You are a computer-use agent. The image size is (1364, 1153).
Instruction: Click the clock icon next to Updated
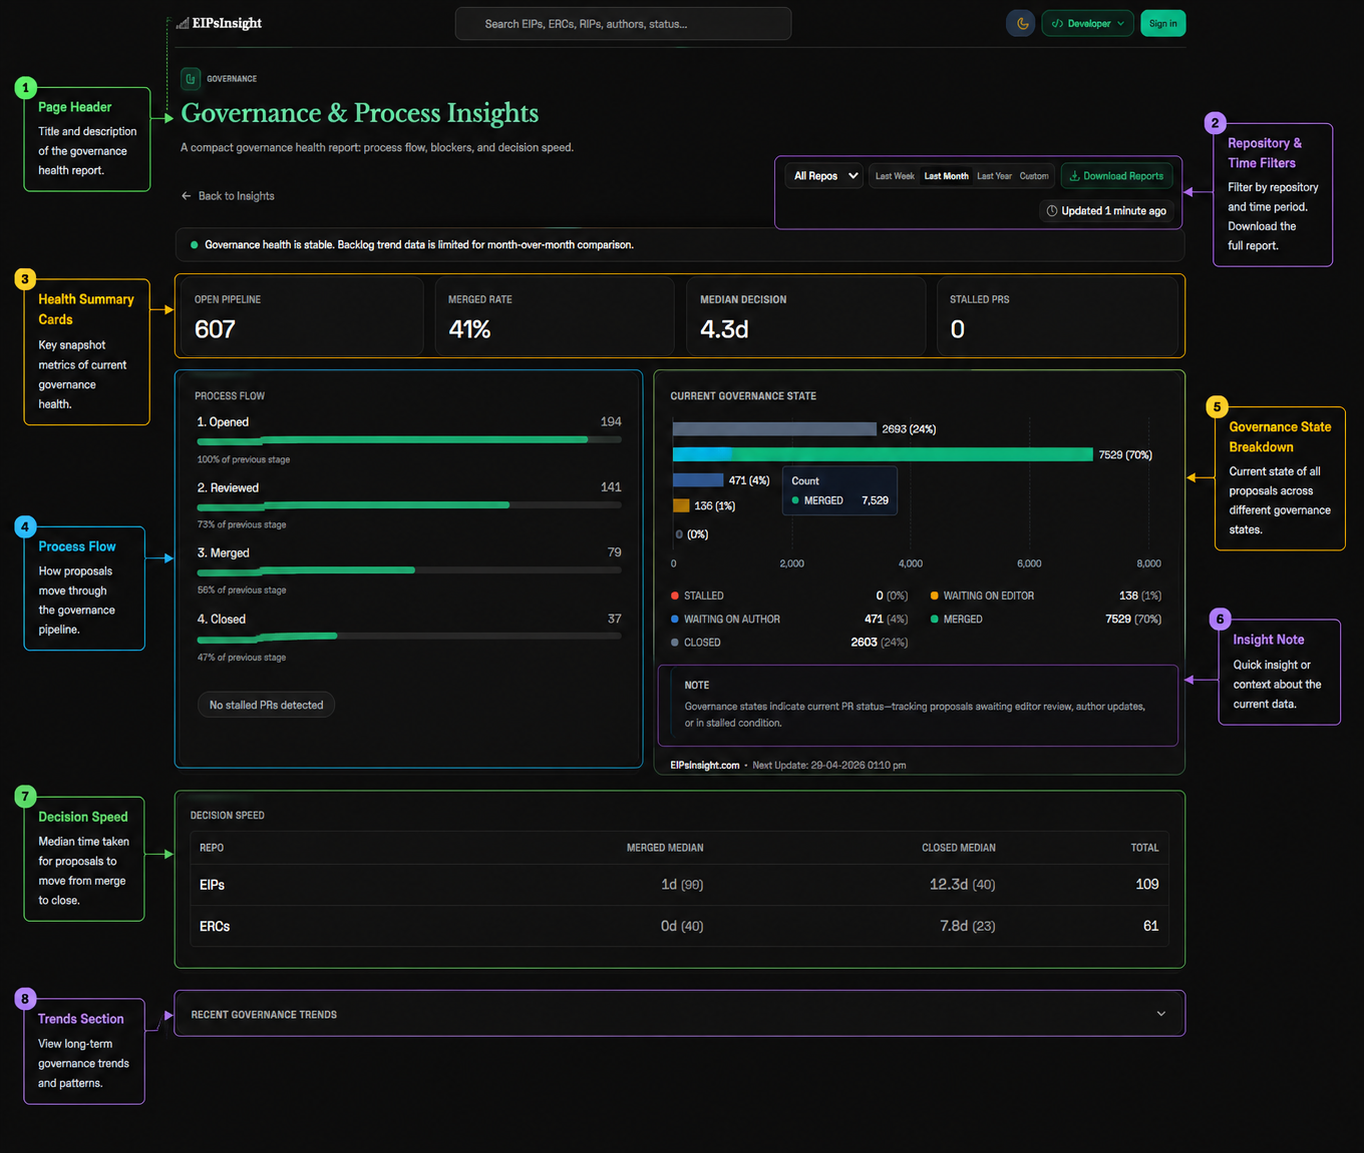point(1051,211)
